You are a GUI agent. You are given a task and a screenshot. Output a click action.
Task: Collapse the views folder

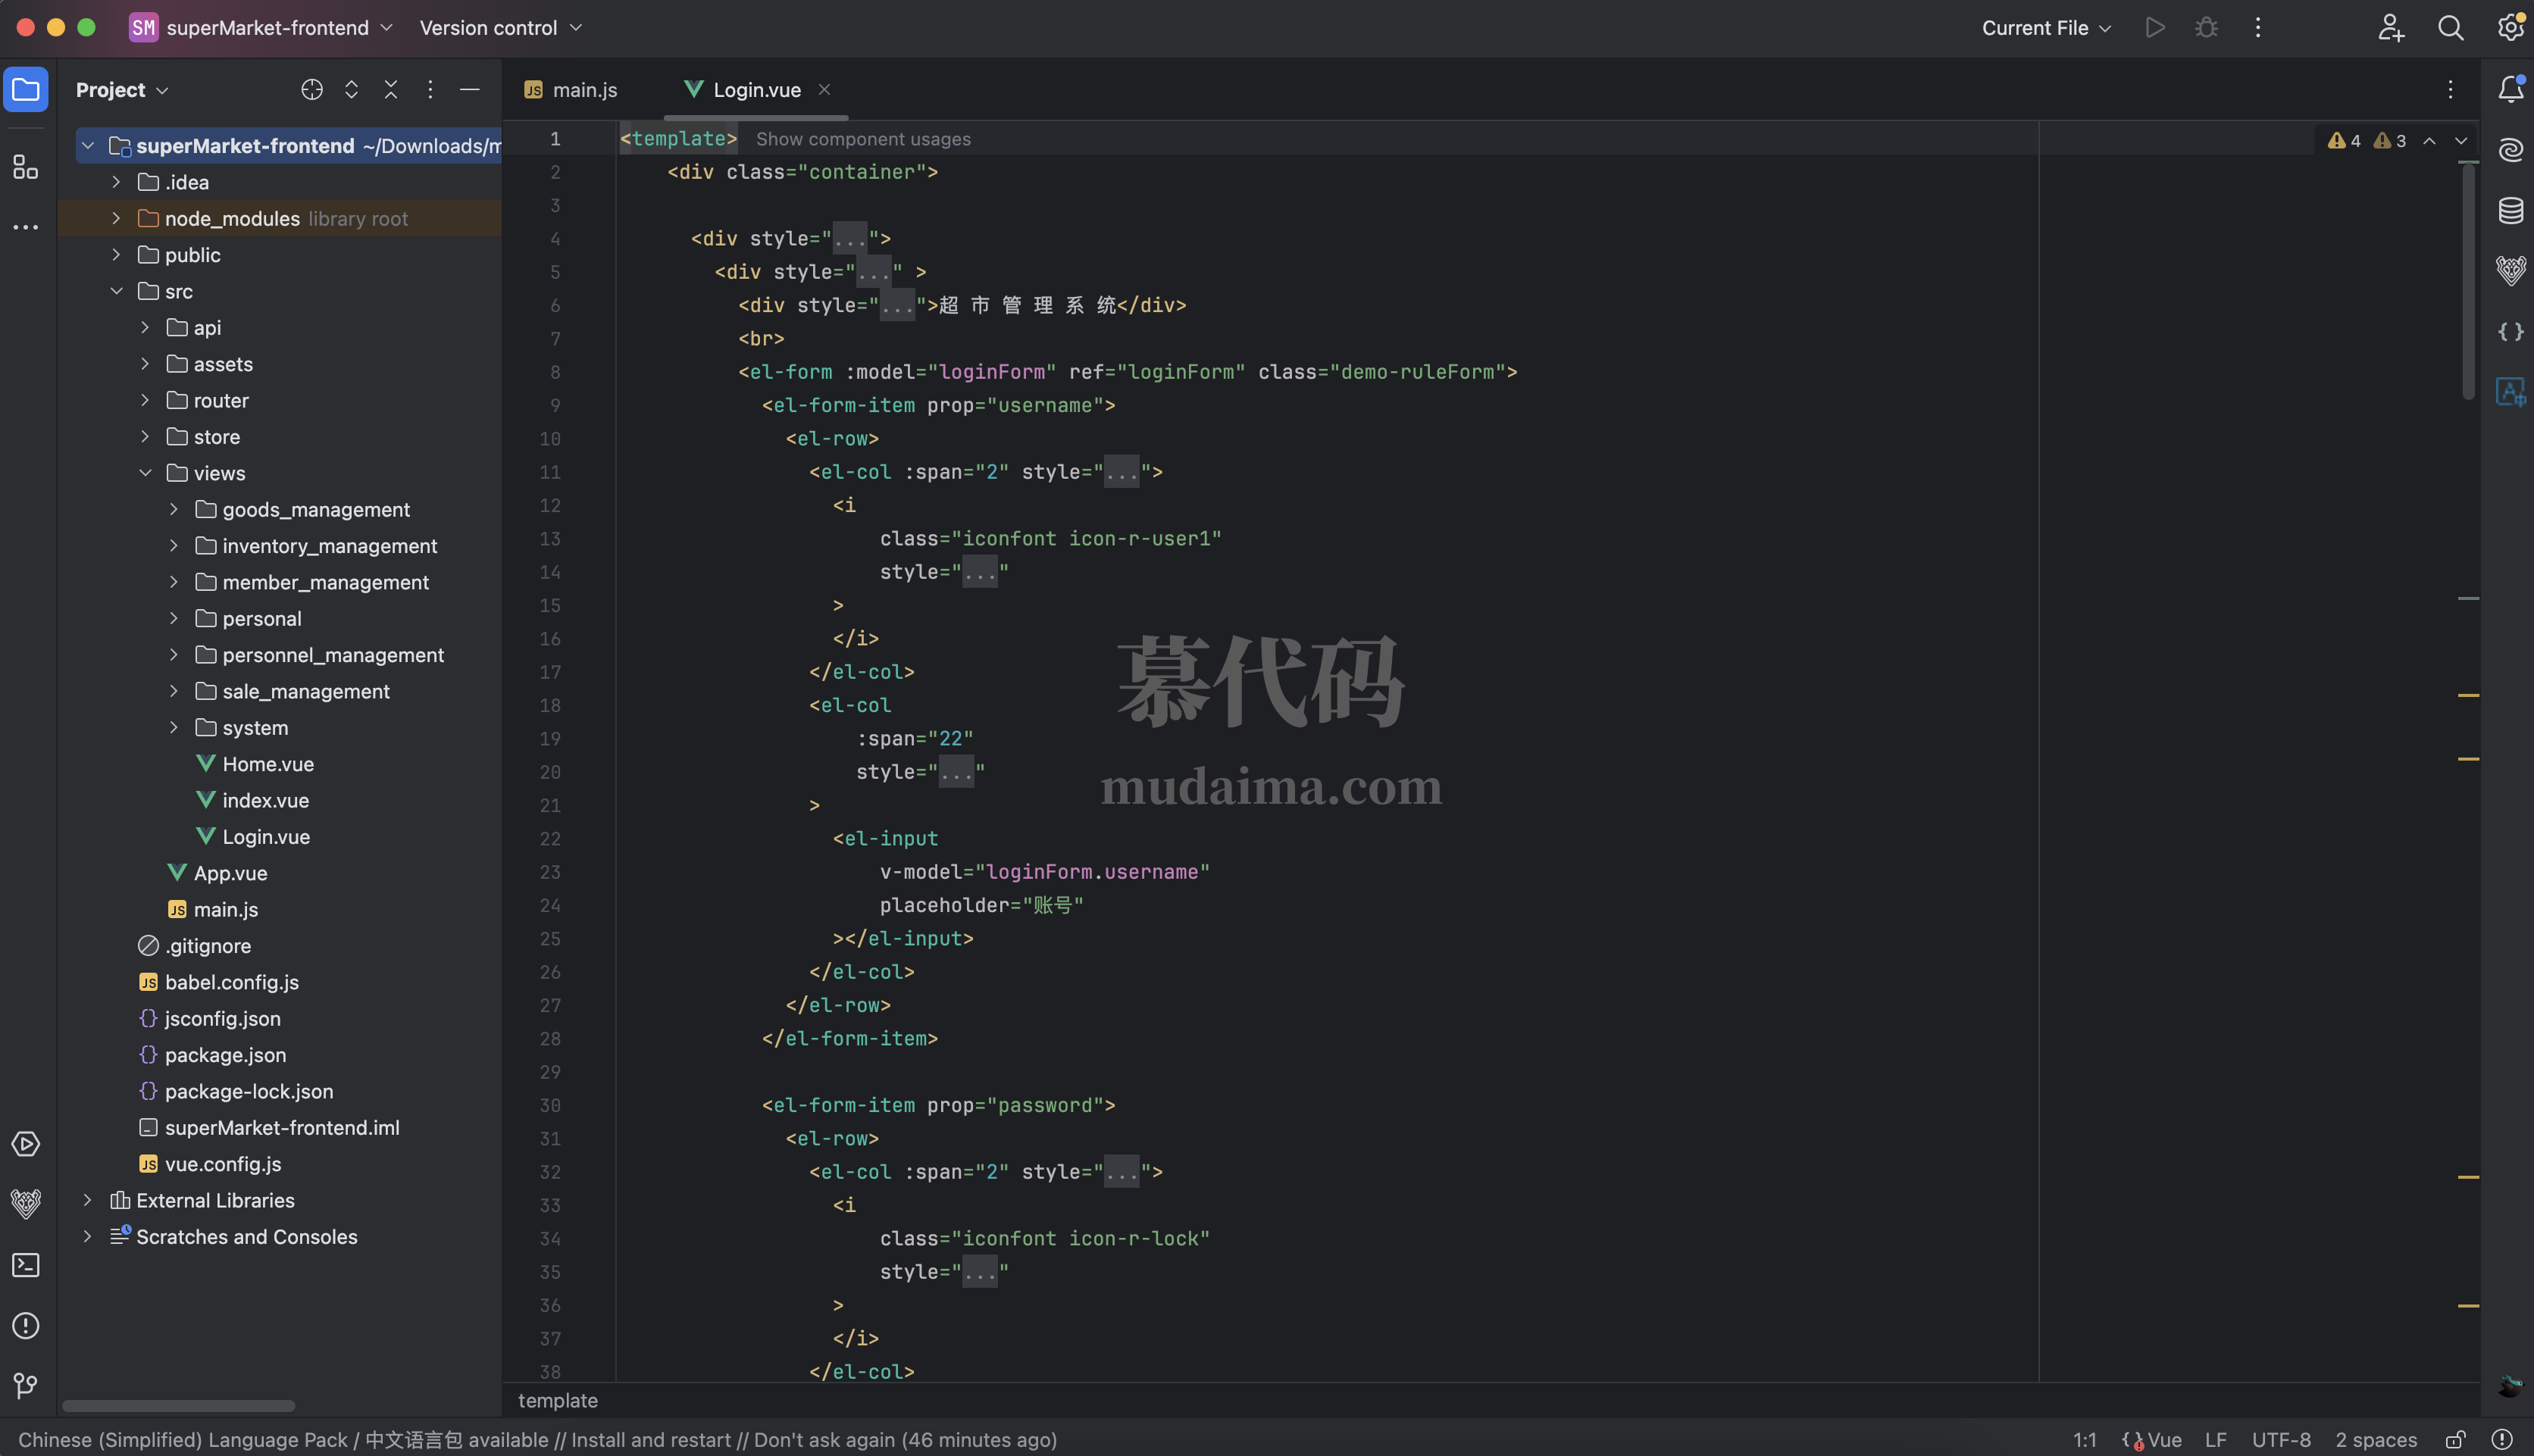[146, 473]
